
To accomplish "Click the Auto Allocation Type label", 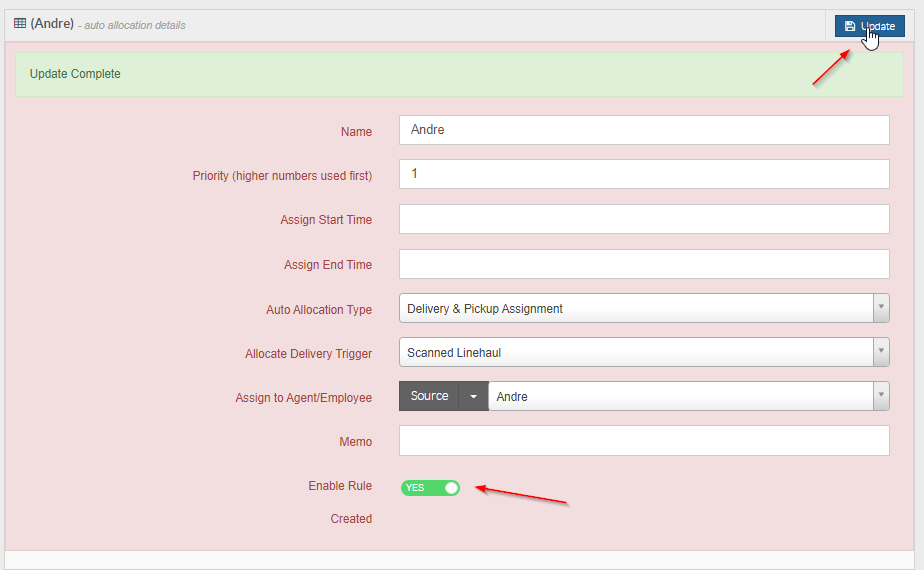I will coord(319,309).
